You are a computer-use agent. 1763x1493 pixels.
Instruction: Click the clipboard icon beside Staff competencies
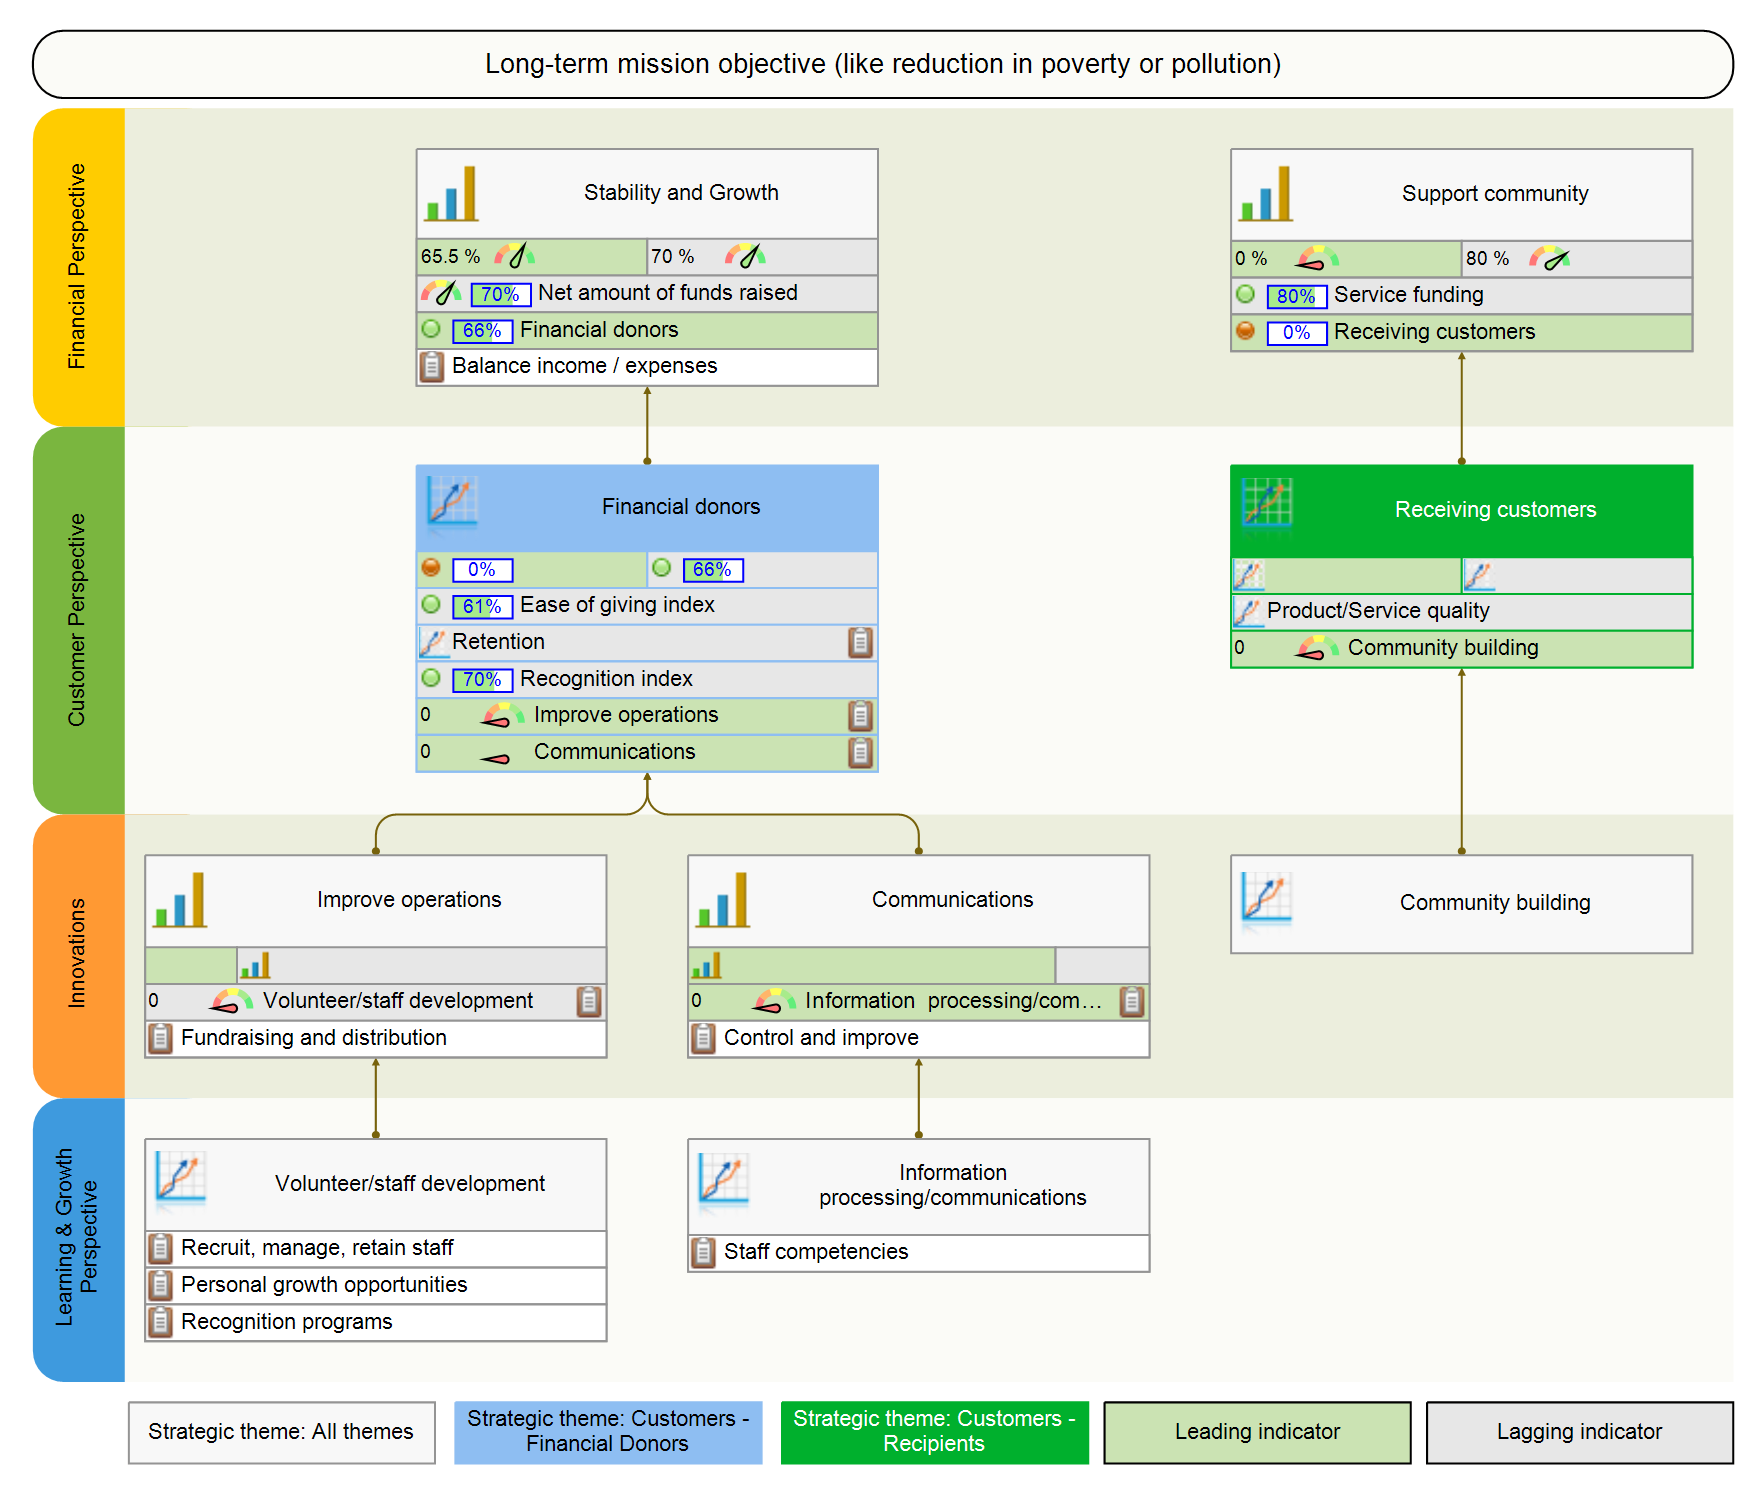[703, 1252]
